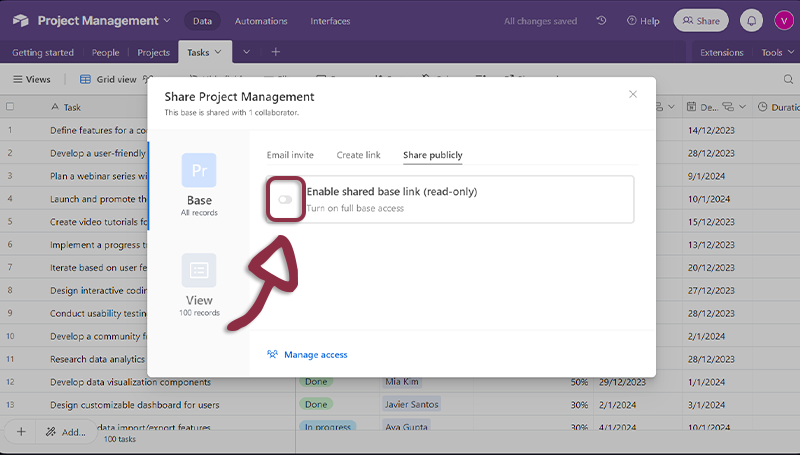Open the Views sidebar
This screenshot has width=800, height=456.
[31, 80]
